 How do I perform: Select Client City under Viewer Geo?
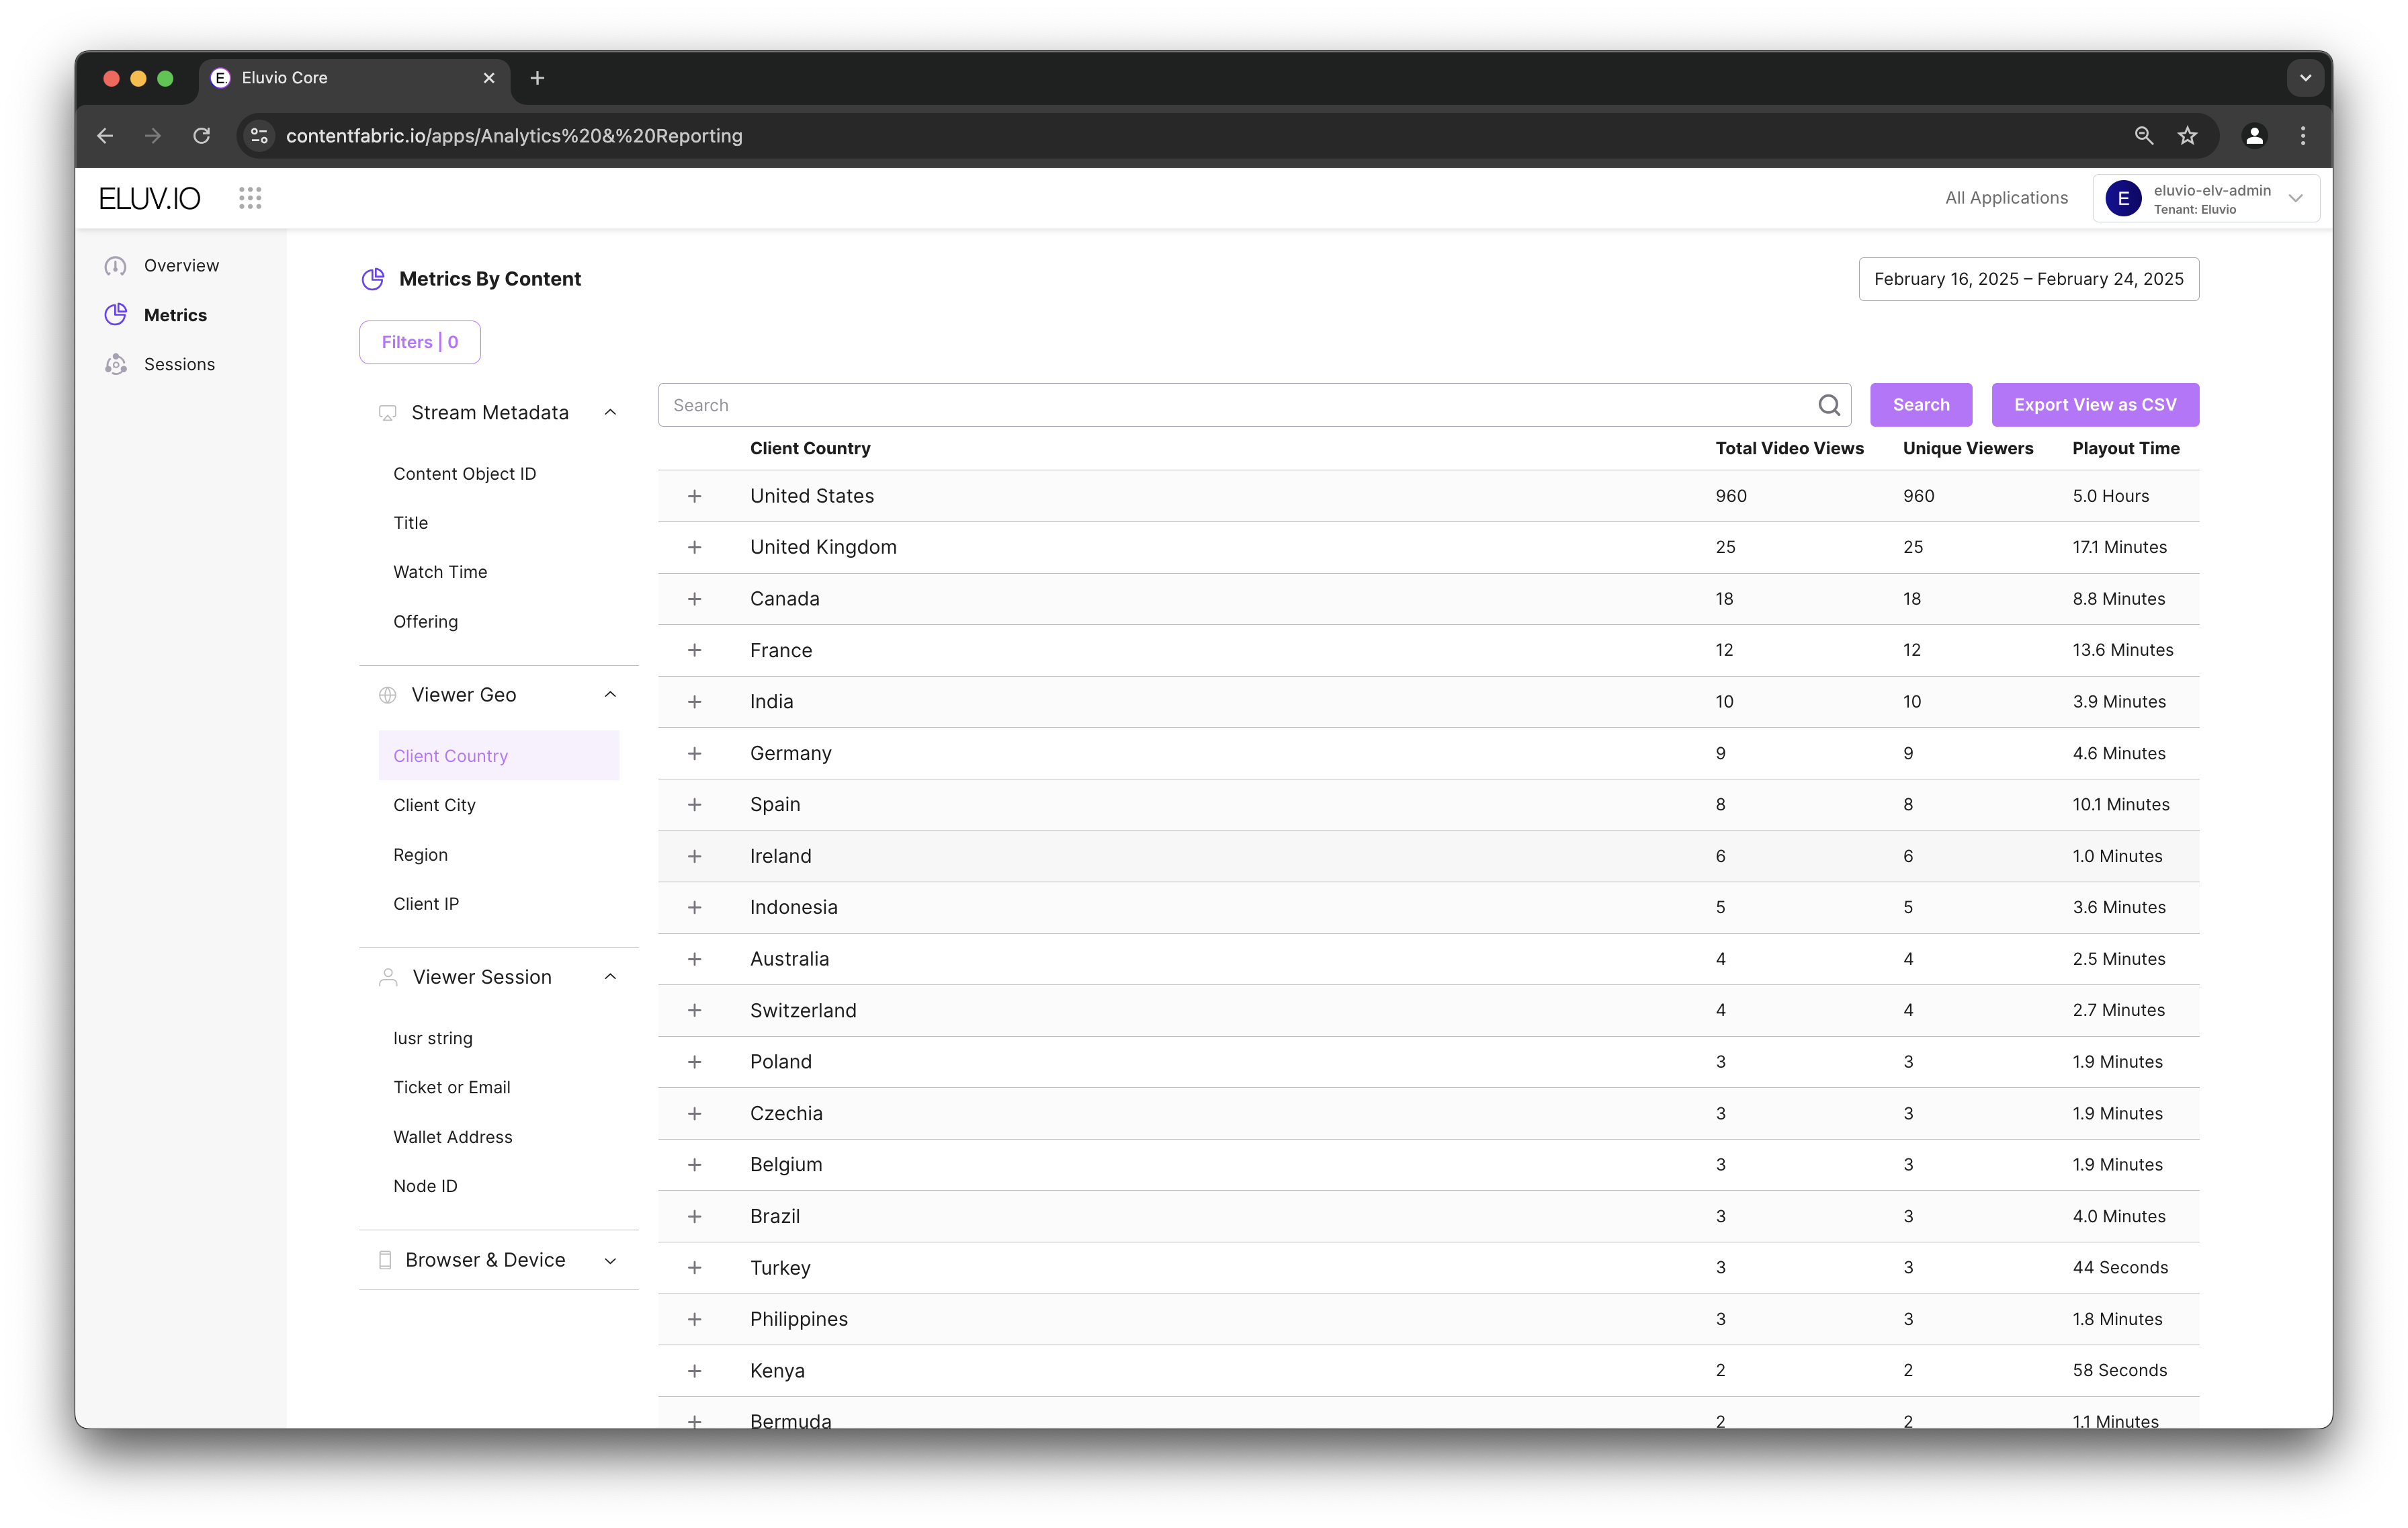[x=434, y=805]
